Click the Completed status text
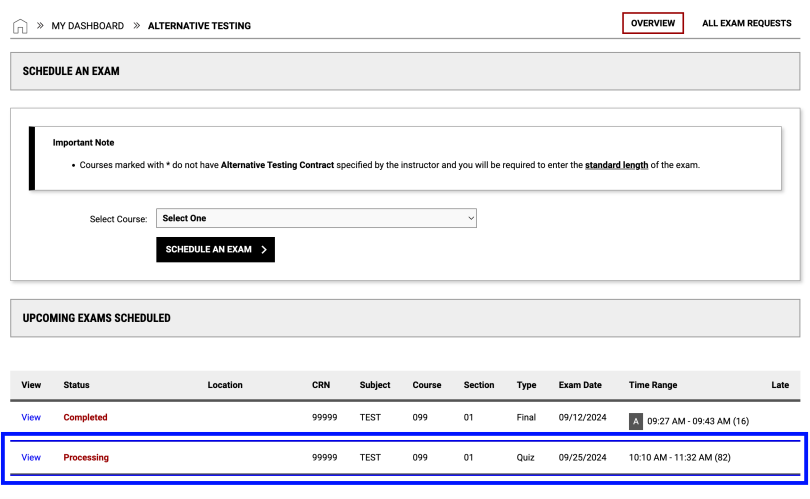The image size is (810, 499). (85, 417)
